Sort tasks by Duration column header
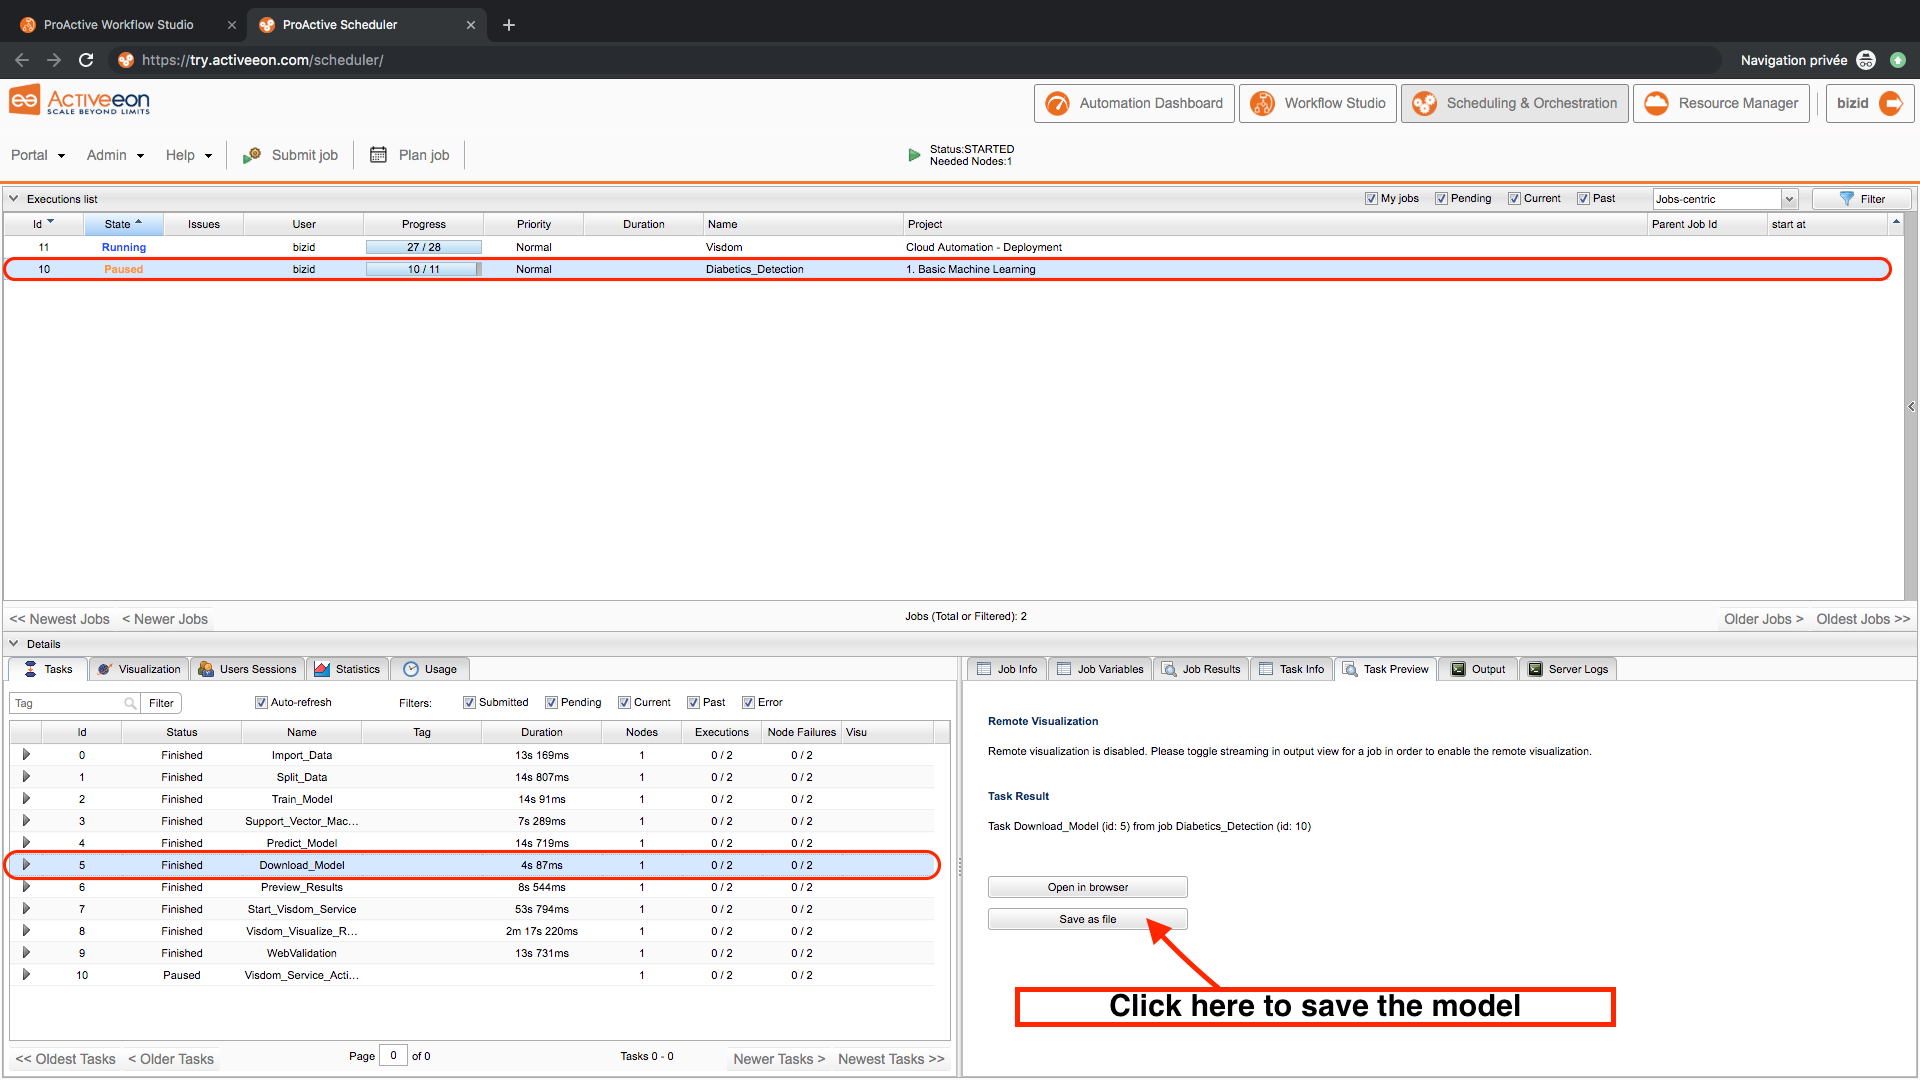This screenshot has height=1080, width=1920. pyautogui.click(x=542, y=732)
